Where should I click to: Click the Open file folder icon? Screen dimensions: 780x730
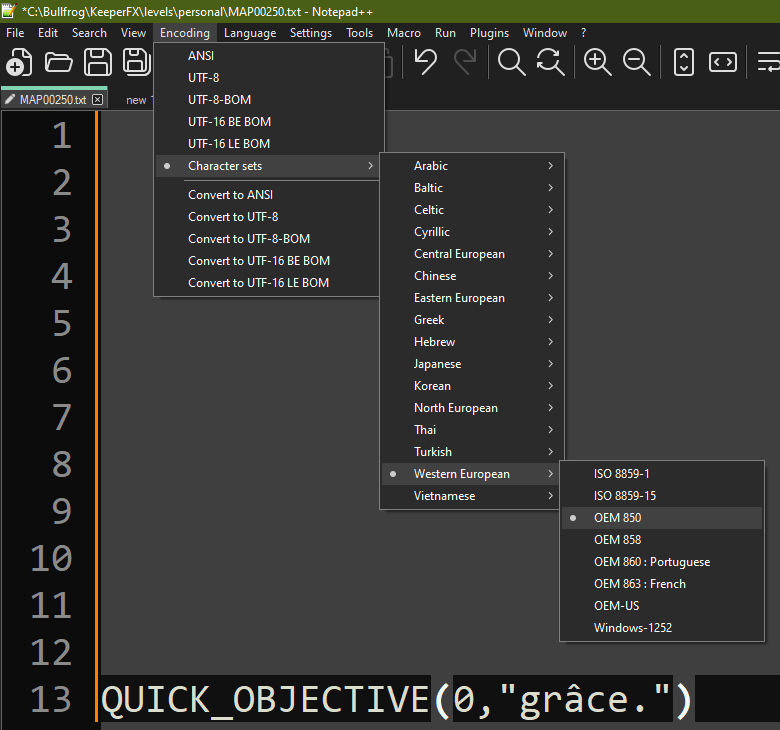[x=59, y=63]
